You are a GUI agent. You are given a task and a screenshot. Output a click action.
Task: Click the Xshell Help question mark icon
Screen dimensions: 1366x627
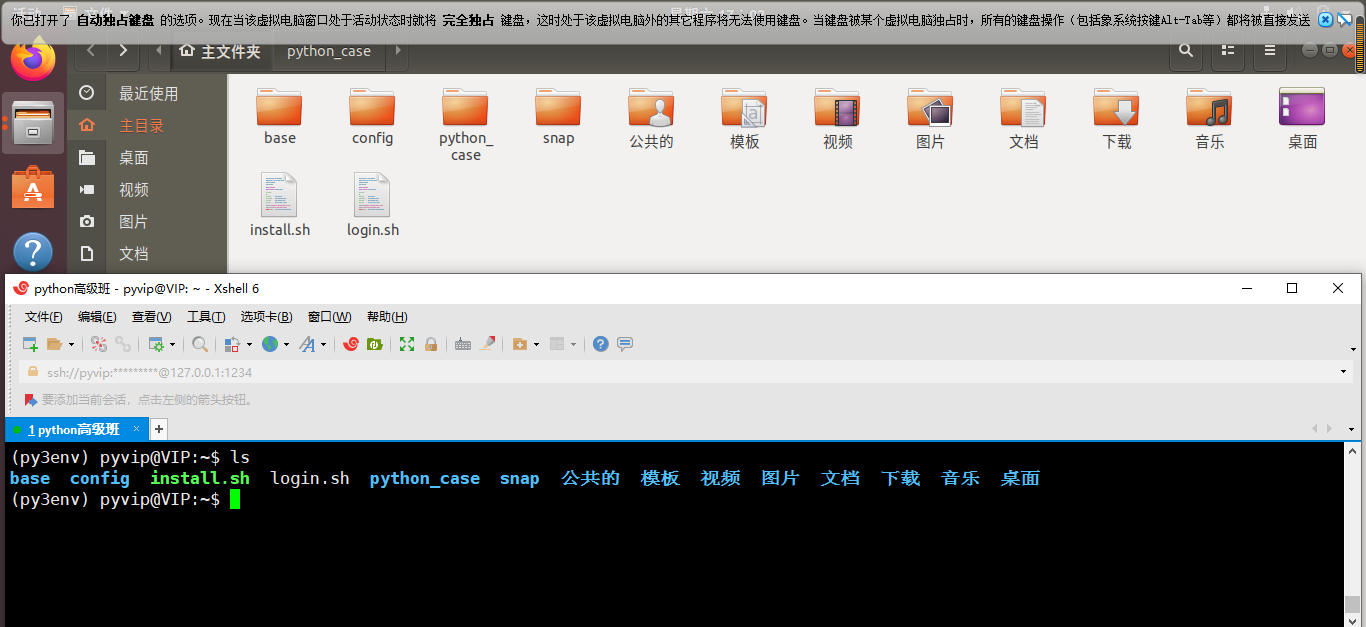(601, 344)
